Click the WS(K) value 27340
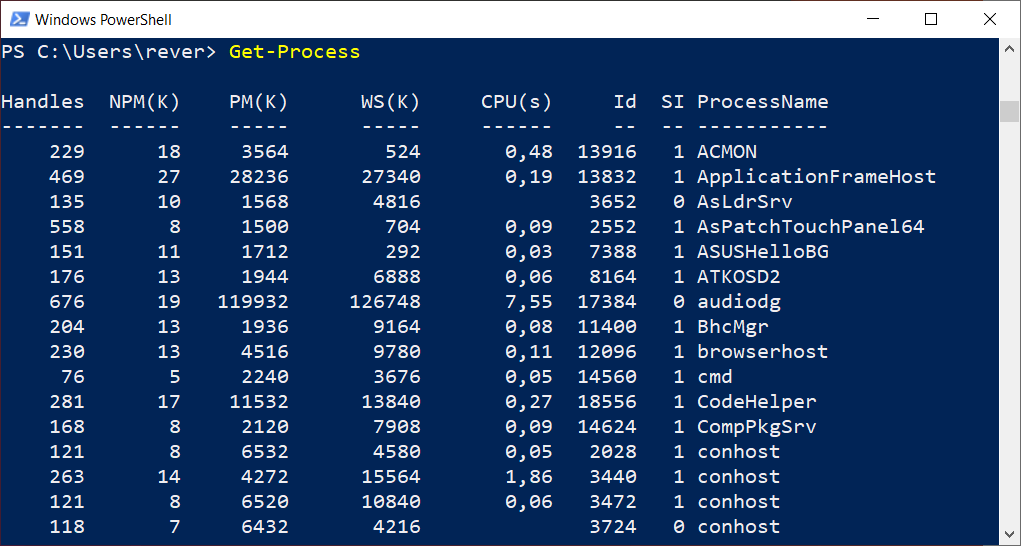This screenshot has width=1021, height=546. pyautogui.click(x=391, y=177)
